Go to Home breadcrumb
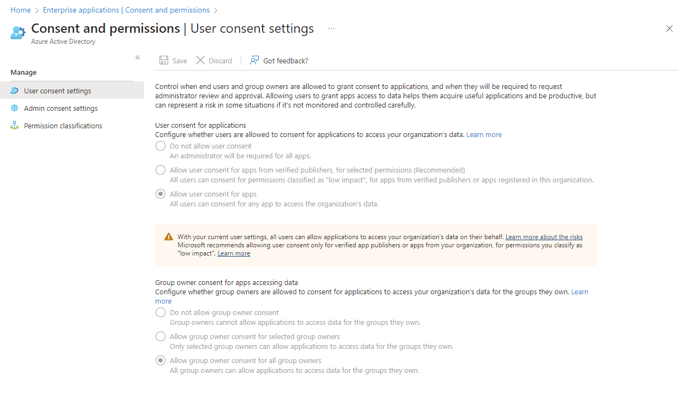Image resolution: width=688 pixels, height=398 pixels. (x=21, y=10)
